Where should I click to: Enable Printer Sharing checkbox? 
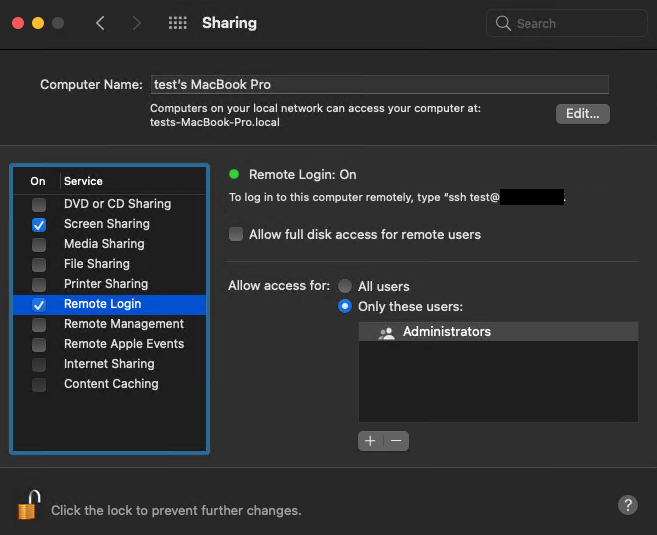click(39, 285)
